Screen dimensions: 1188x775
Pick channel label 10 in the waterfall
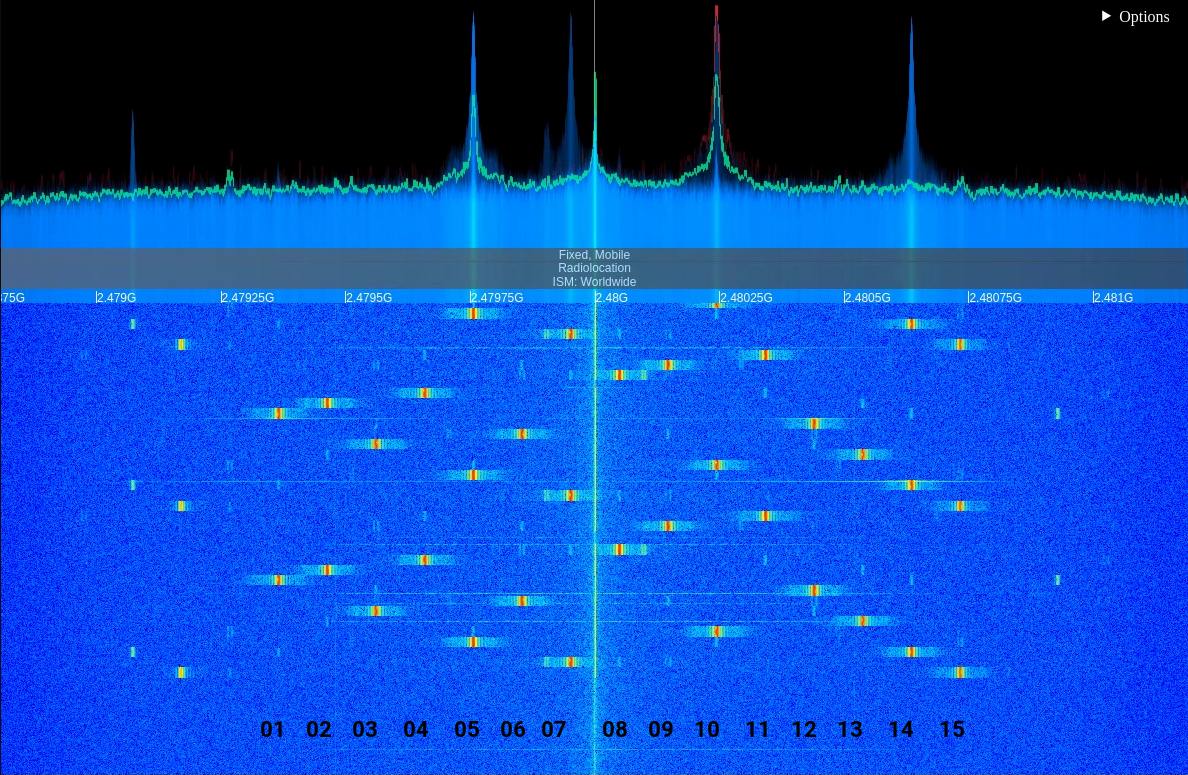707,730
